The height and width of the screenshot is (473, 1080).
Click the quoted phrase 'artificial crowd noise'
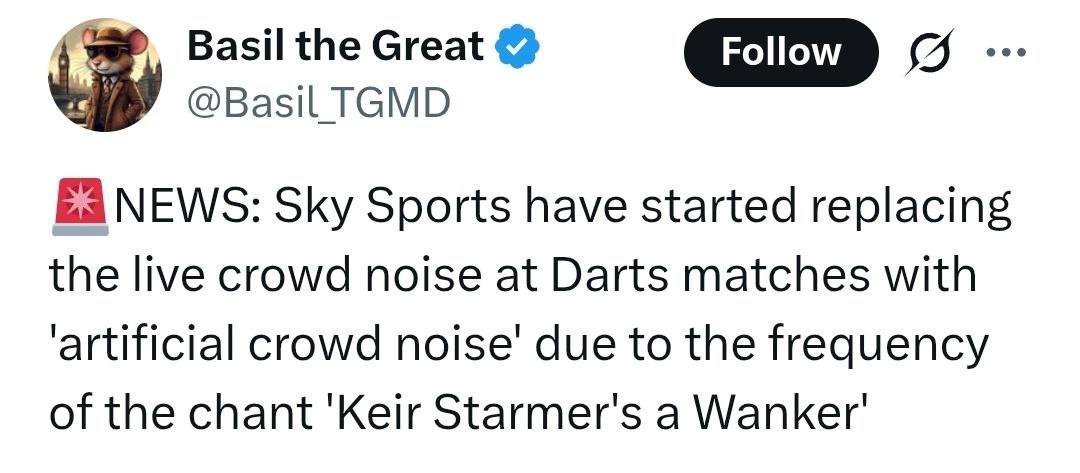(288, 344)
